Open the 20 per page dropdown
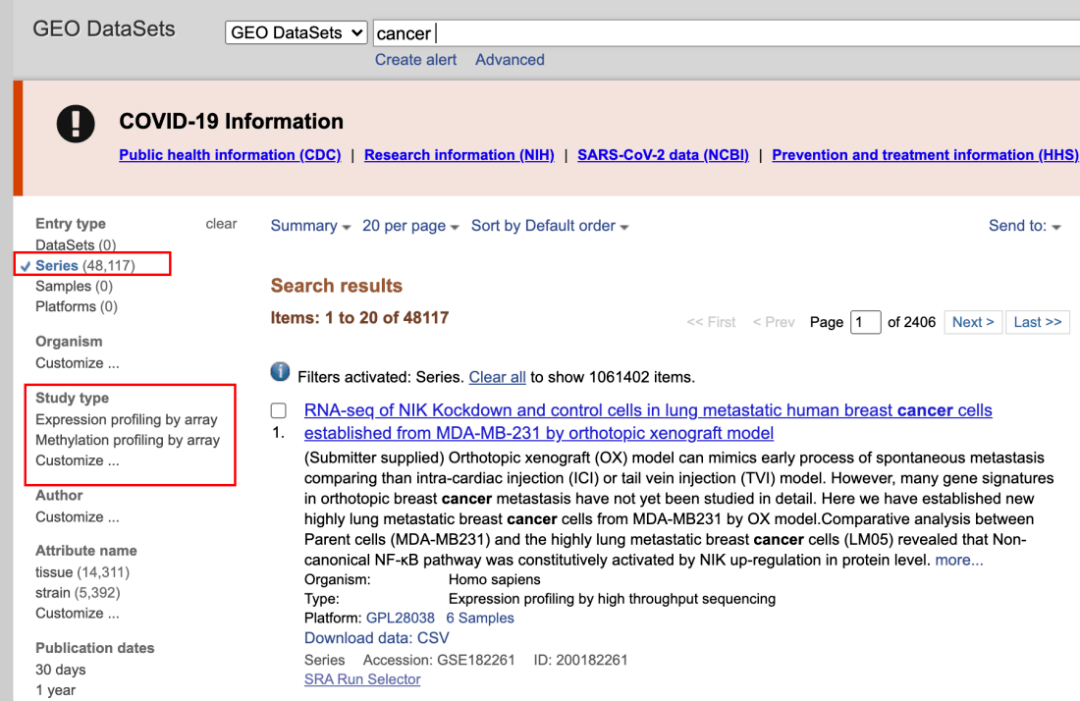This screenshot has height=701, width=1080. (x=411, y=226)
